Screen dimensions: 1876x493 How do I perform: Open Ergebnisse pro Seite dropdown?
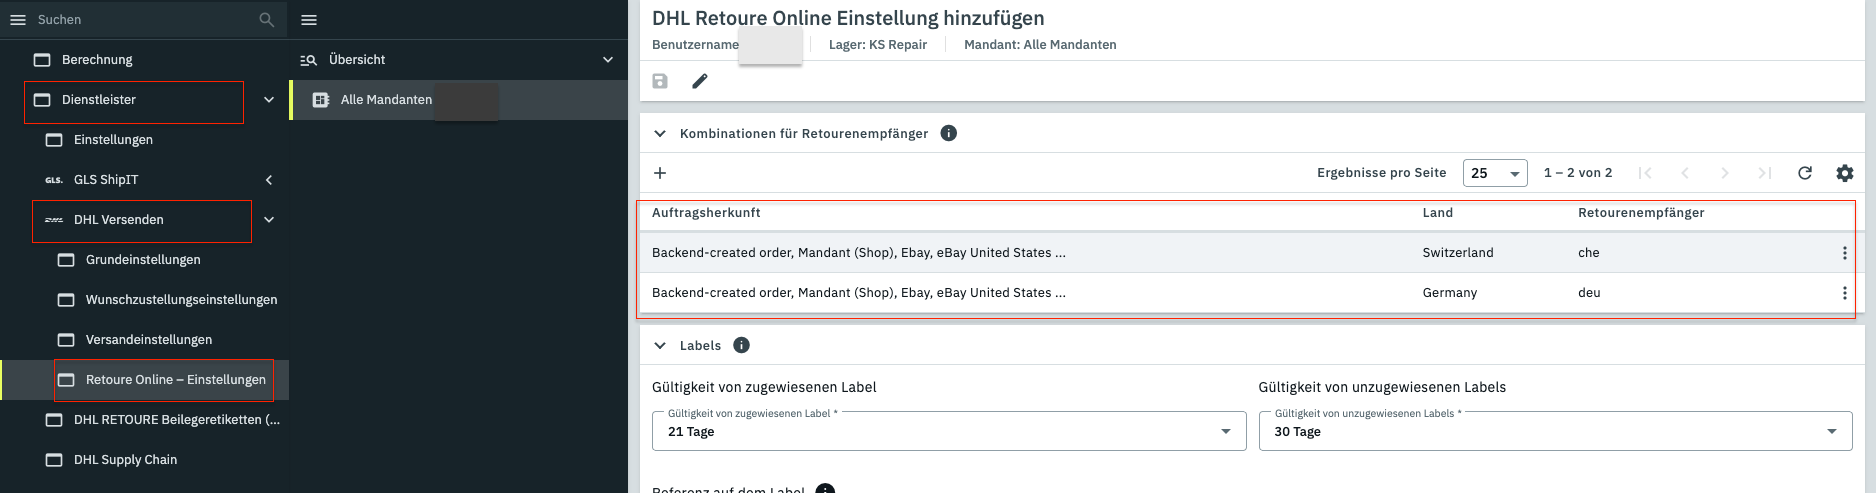tap(1495, 173)
